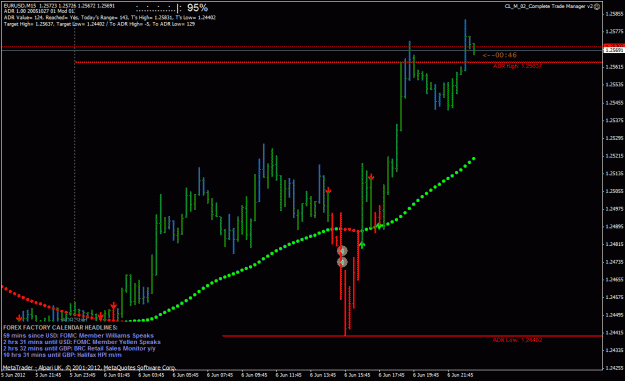625x381 pixels.
Task: Click the '5 Jun 21:45' time axis label
Action: 48,375
